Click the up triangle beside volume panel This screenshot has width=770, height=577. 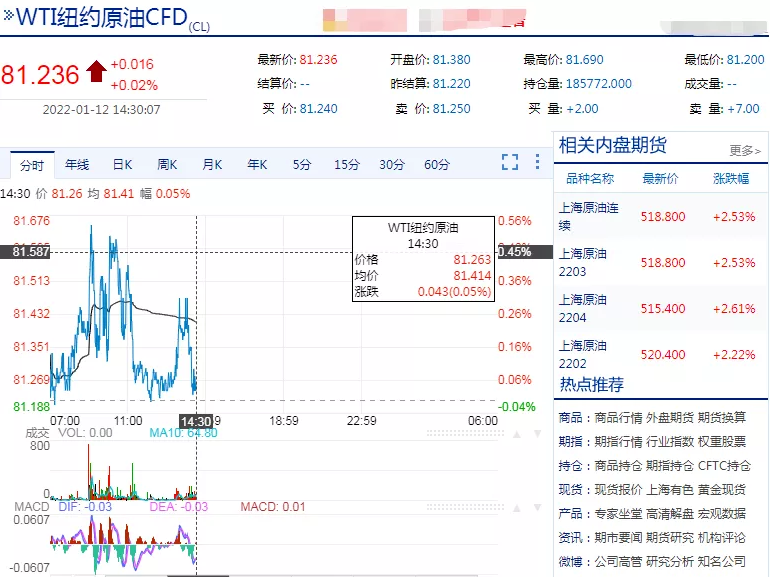coord(517,434)
